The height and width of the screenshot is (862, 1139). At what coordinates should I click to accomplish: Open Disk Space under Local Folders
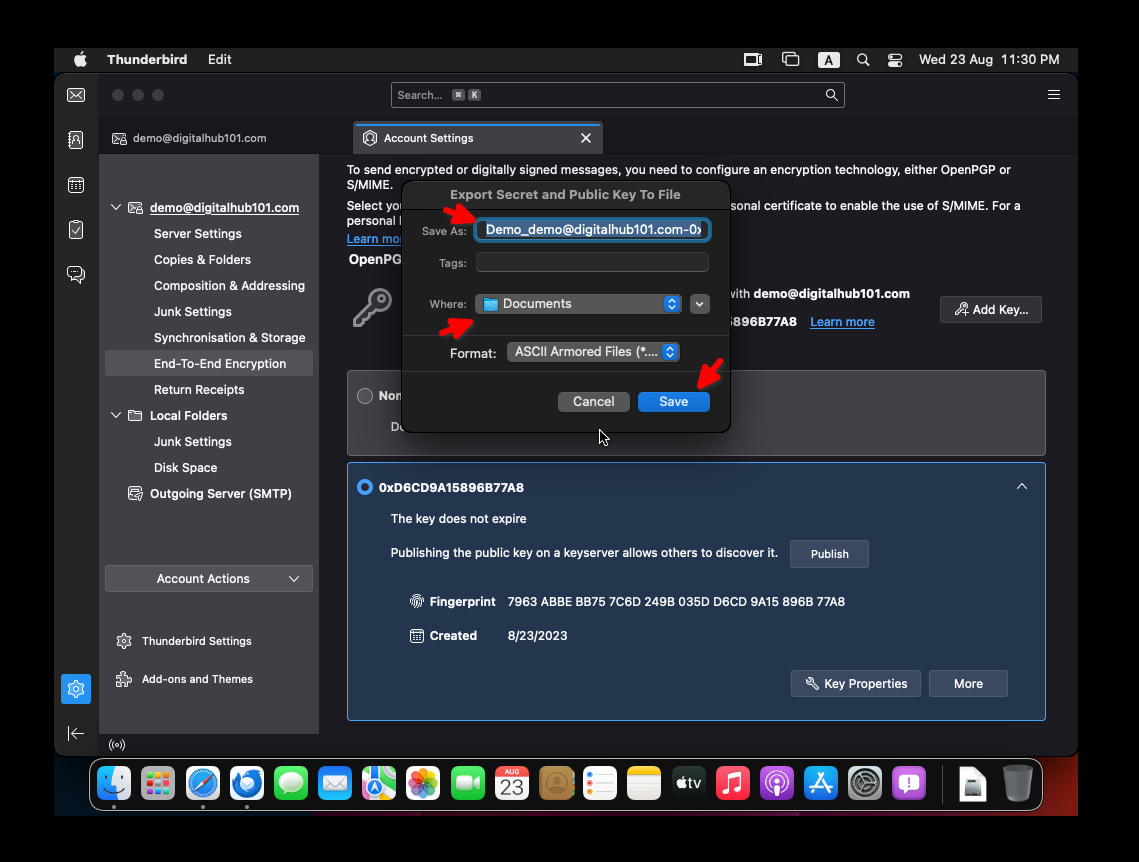click(185, 468)
